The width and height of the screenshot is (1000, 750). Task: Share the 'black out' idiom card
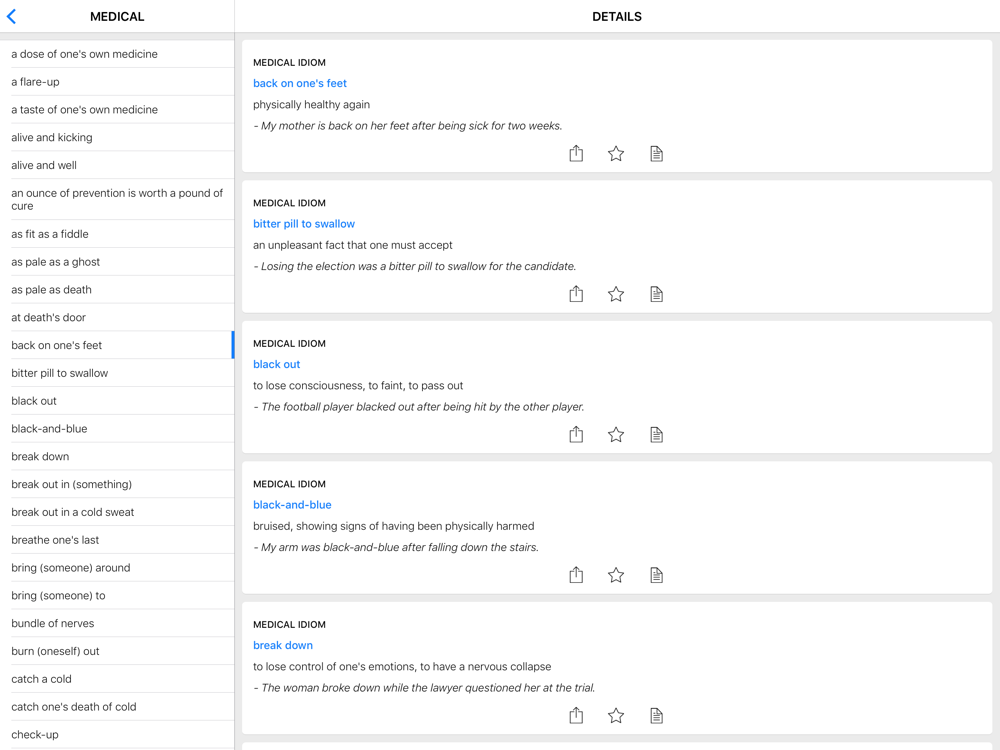(x=576, y=434)
